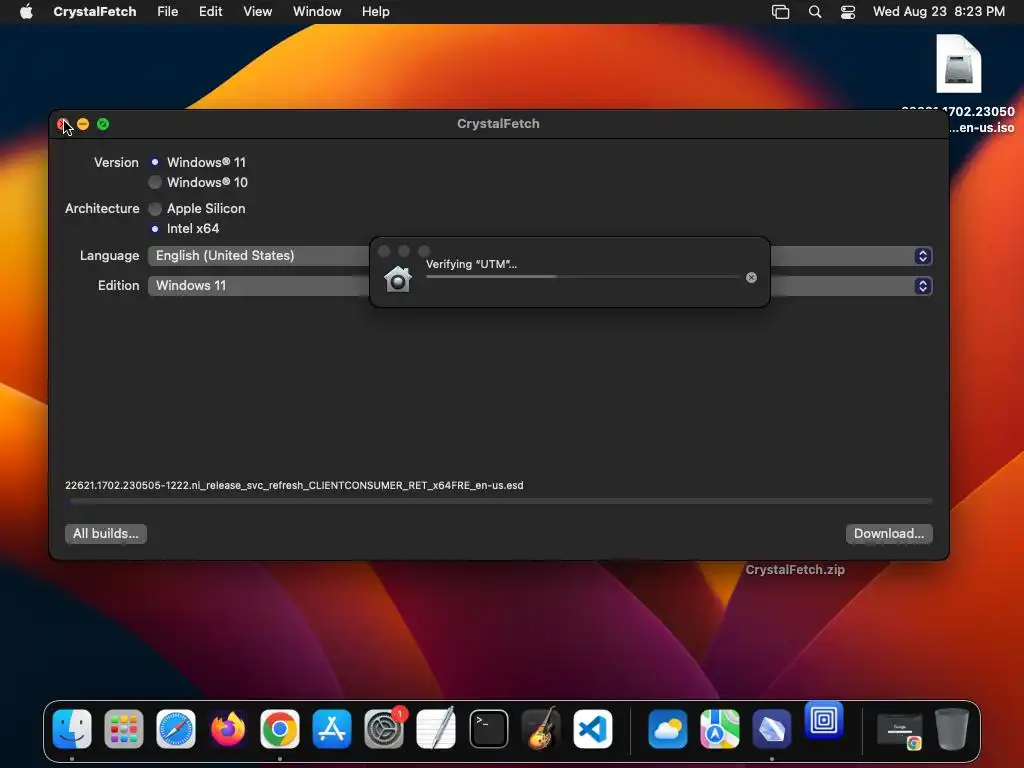The height and width of the screenshot is (768, 1024).
Task: Click the date and time in menu bar
Action: pyautogui.click(x=938, y=12)
